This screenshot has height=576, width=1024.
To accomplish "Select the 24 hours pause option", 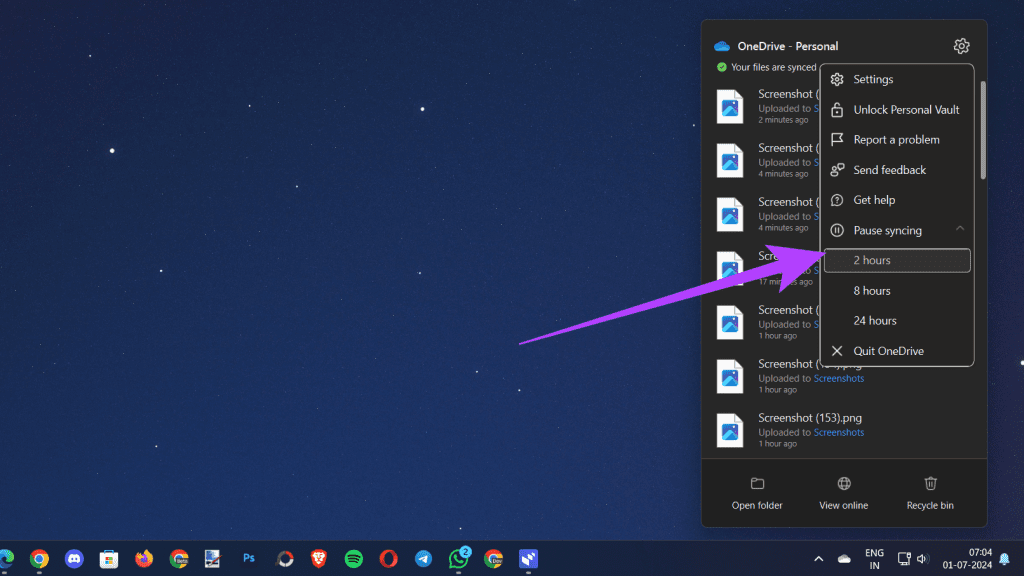I will 874,320.
